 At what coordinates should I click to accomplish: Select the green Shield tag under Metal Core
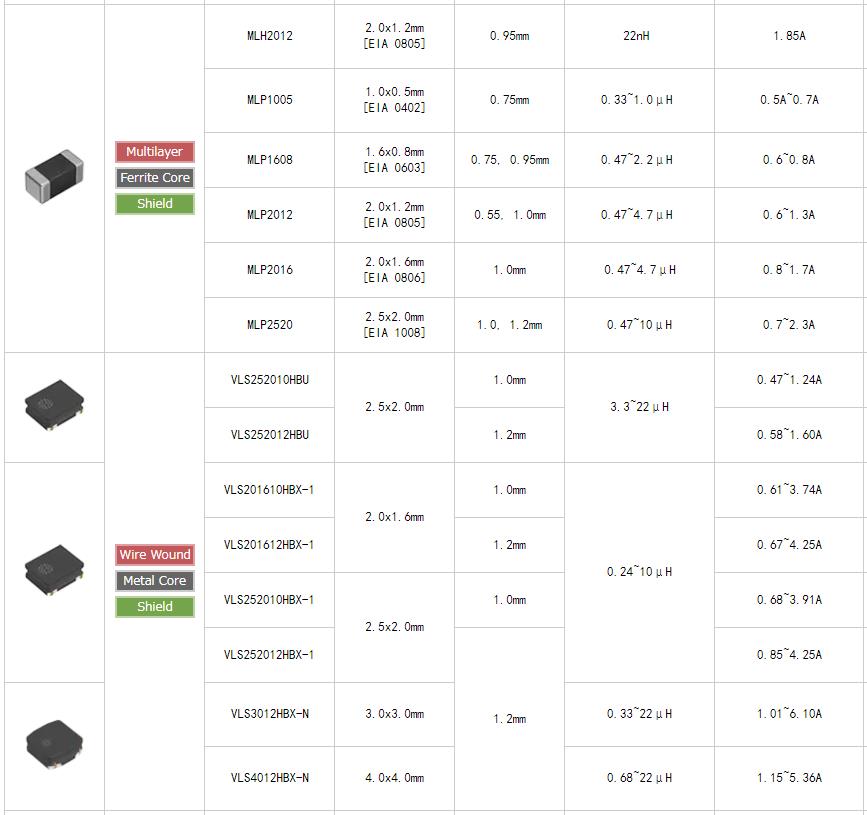point(155,607)
